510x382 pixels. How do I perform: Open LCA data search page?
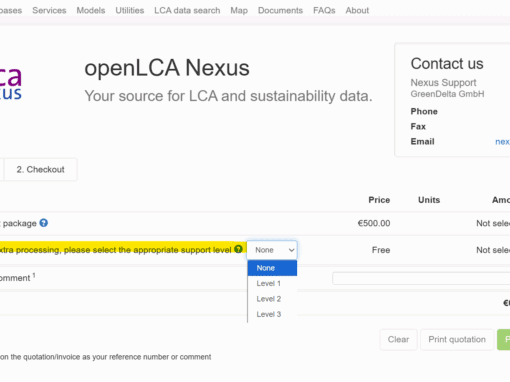(x=187, y=10)
